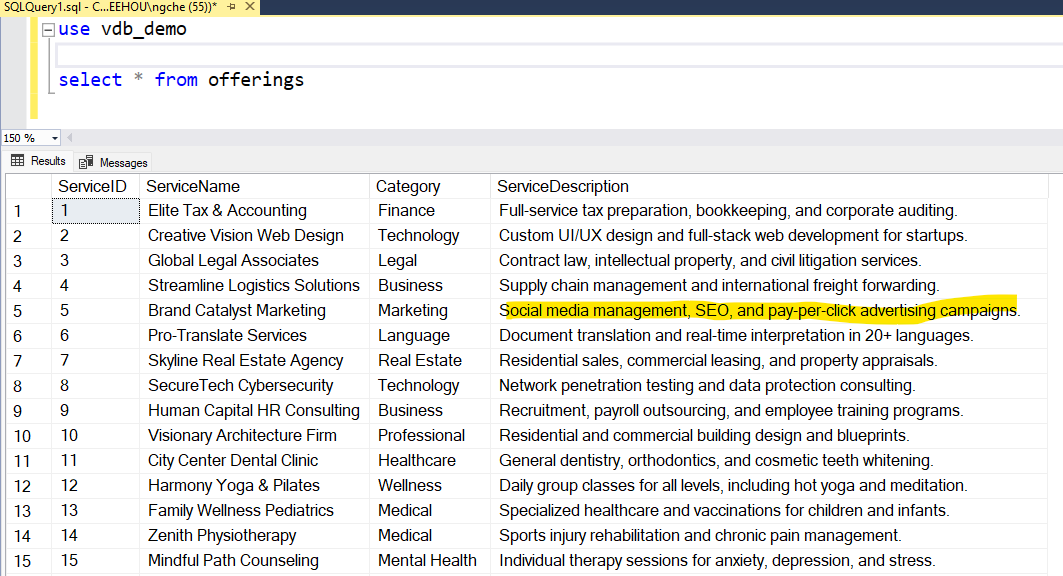
Task: Click the ServiceID column header
Action: (x=92, y=186)
